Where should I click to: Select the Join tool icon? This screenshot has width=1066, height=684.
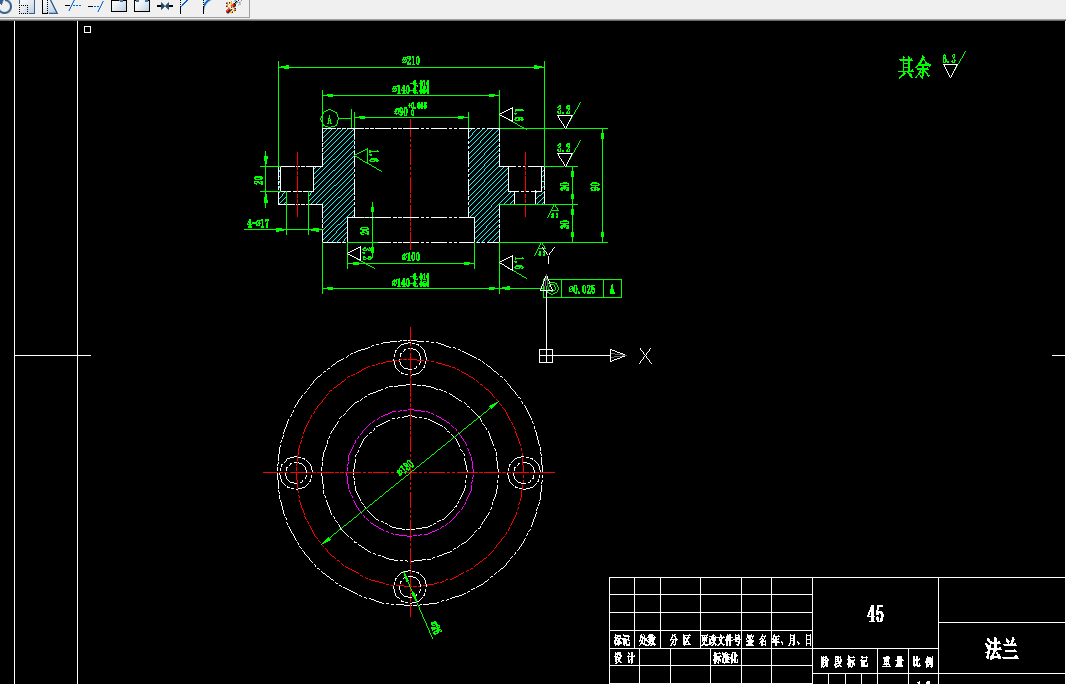coord(165,6)
